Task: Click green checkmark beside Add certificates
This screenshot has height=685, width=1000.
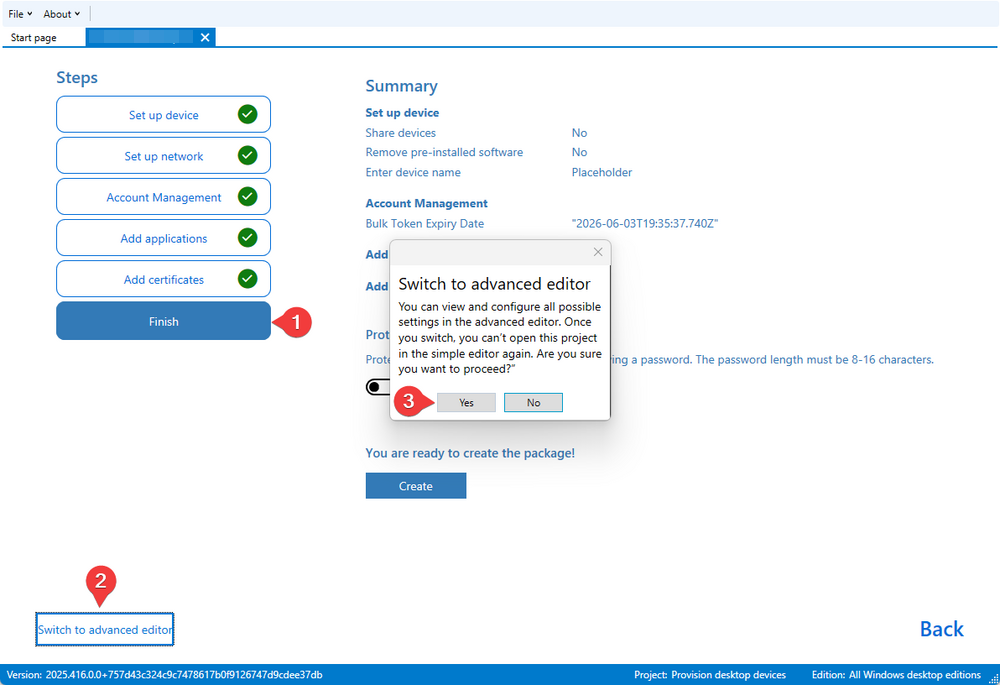Action: tap(247, 279)
